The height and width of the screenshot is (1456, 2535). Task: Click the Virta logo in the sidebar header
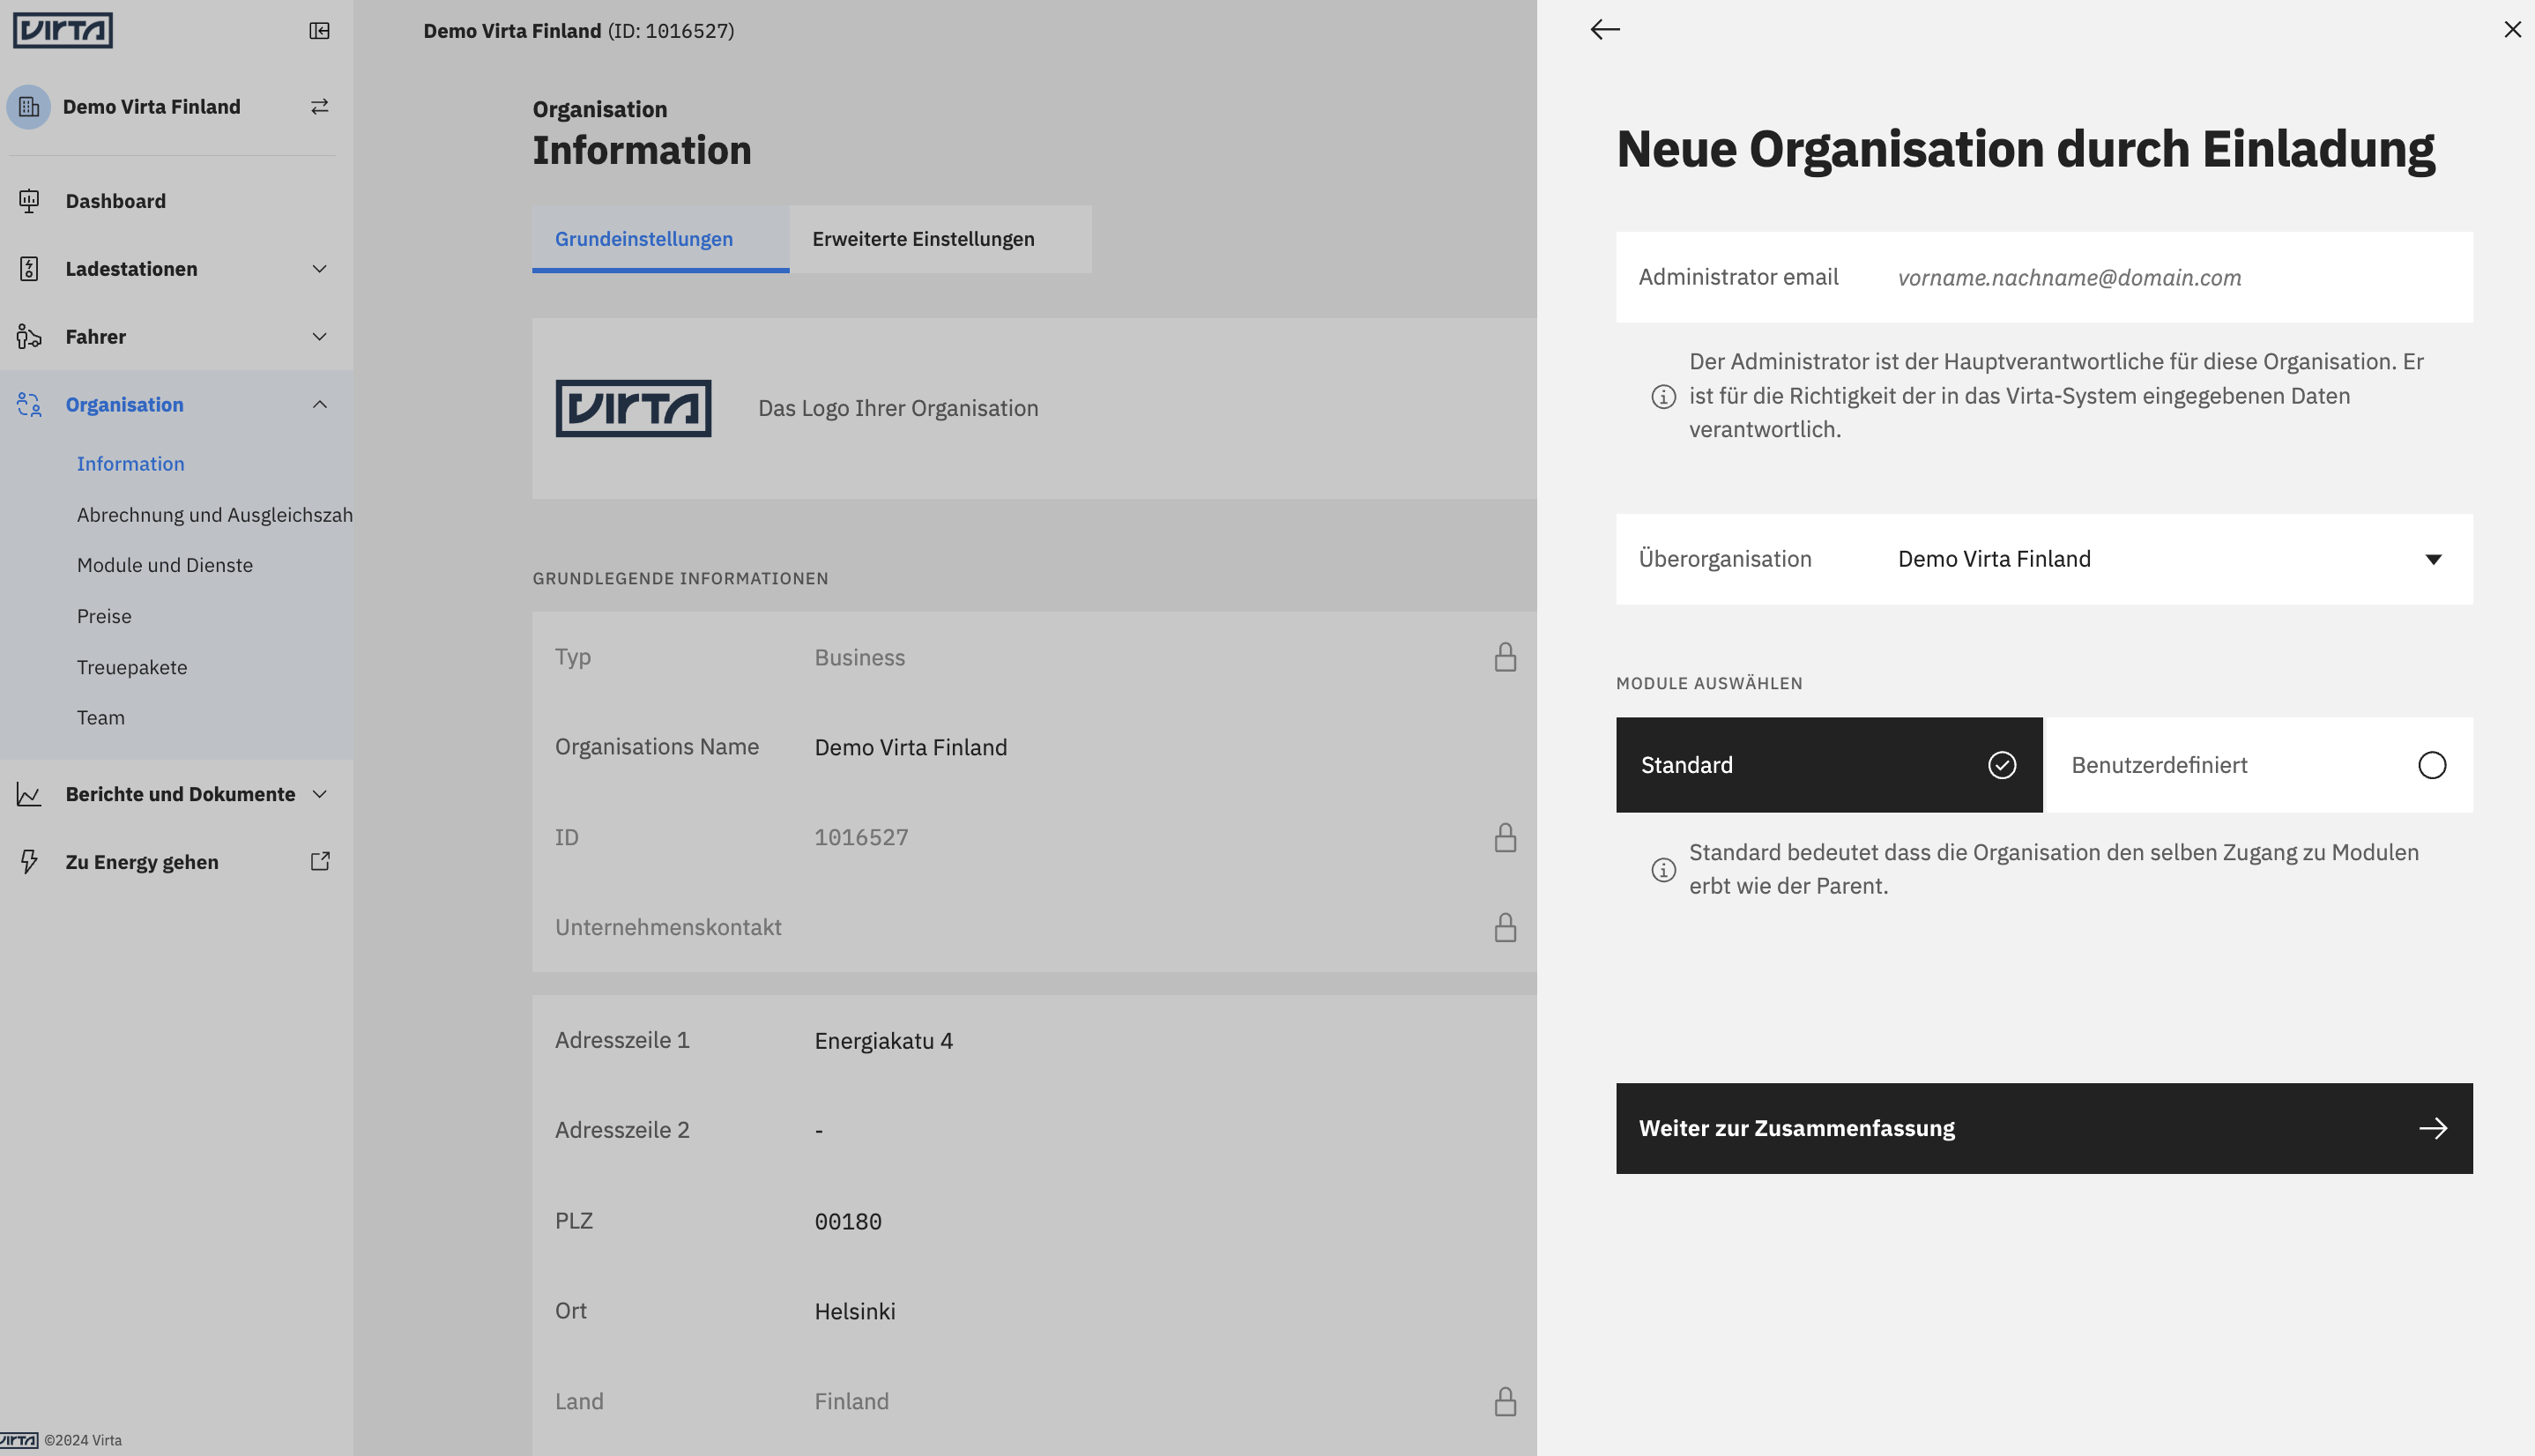coord(62,30)
